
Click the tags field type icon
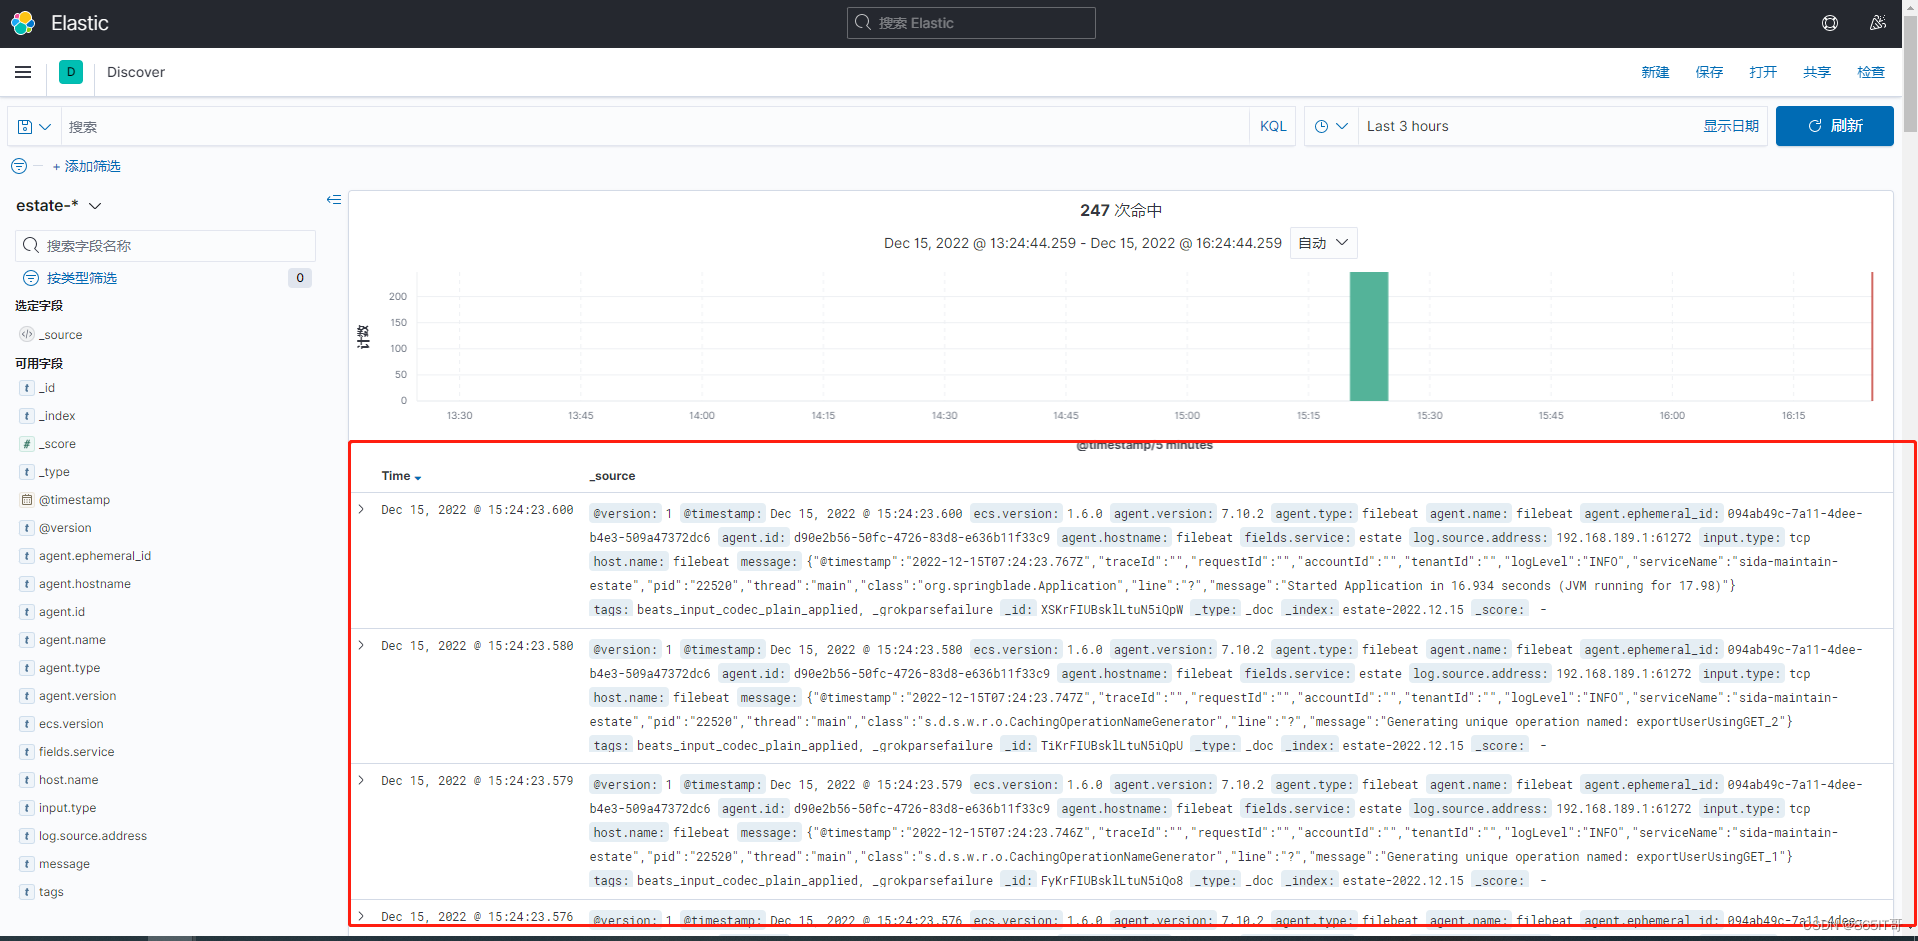click(x=27, y=892)
